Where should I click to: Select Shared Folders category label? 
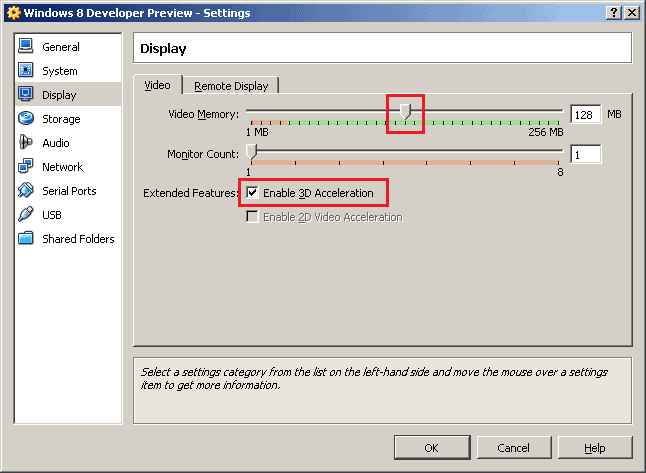tap(78, 239)
